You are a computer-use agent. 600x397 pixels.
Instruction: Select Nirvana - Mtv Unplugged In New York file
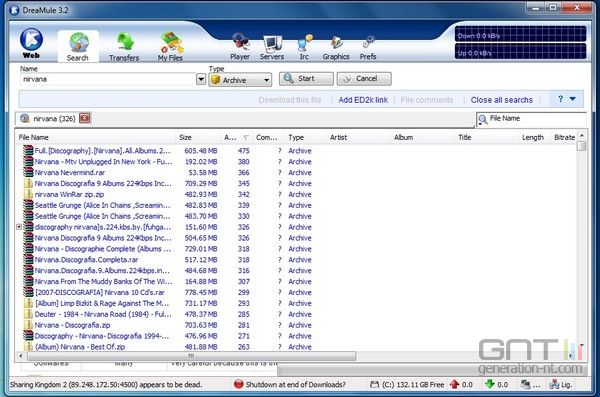103,162
